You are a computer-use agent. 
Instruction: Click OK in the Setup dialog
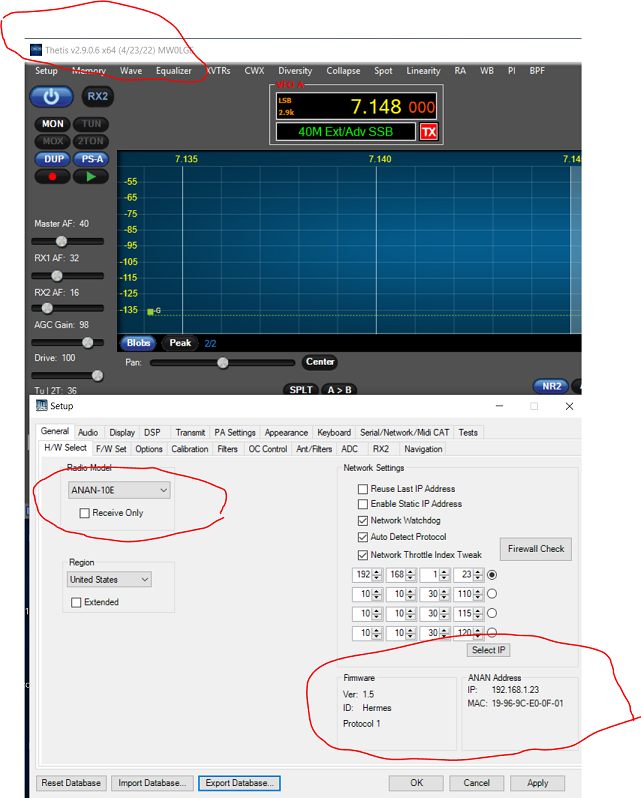[x=416, y=783]
